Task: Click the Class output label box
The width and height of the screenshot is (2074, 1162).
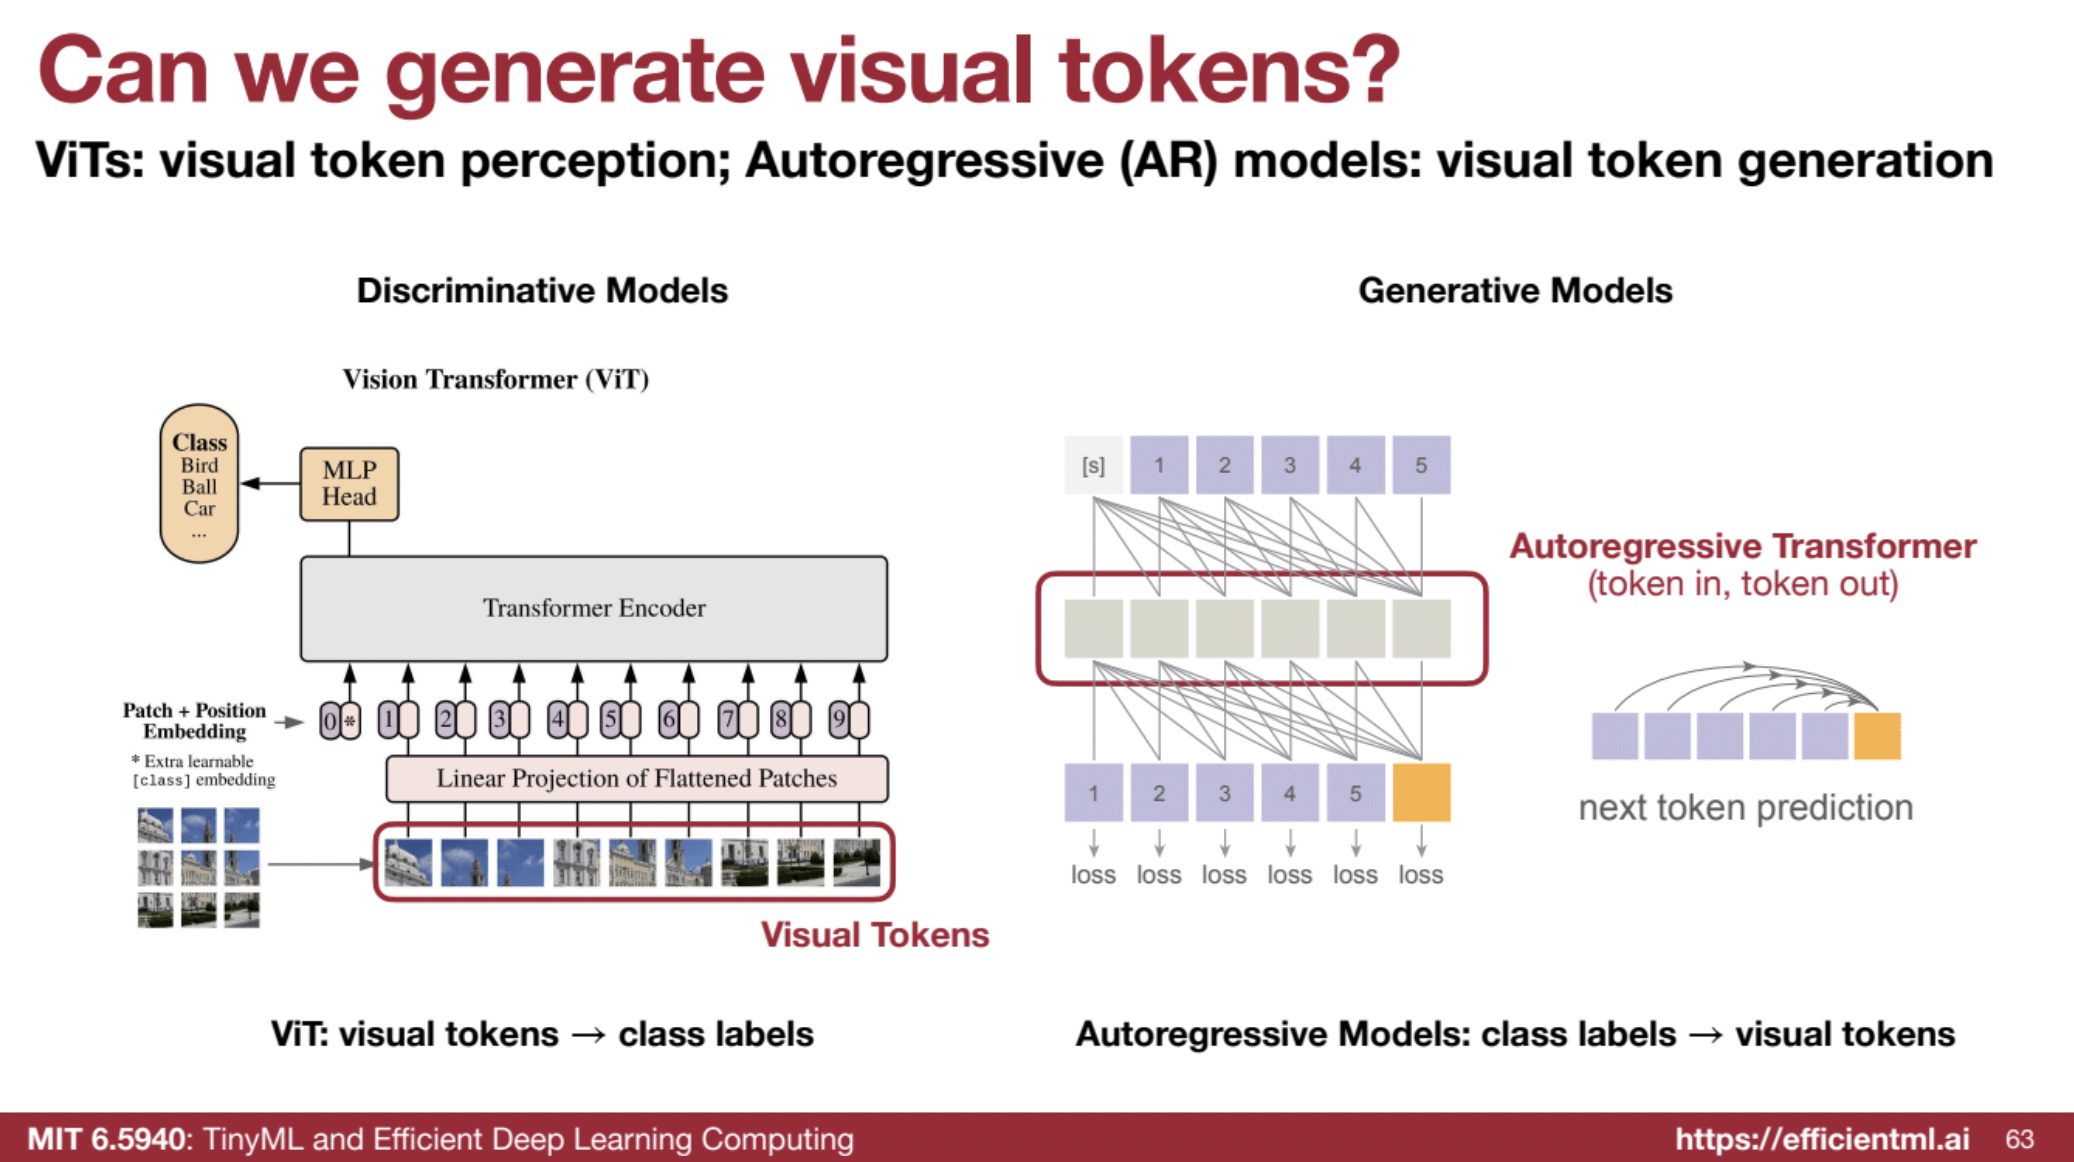Action: pyautogui.click(x=199, y=483)
